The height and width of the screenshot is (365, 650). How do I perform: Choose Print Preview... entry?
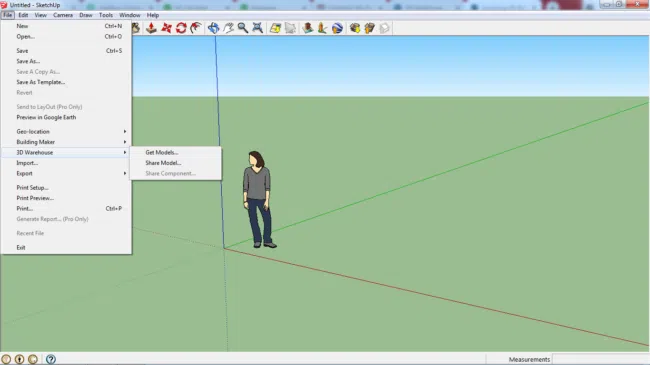coord(66,198)
